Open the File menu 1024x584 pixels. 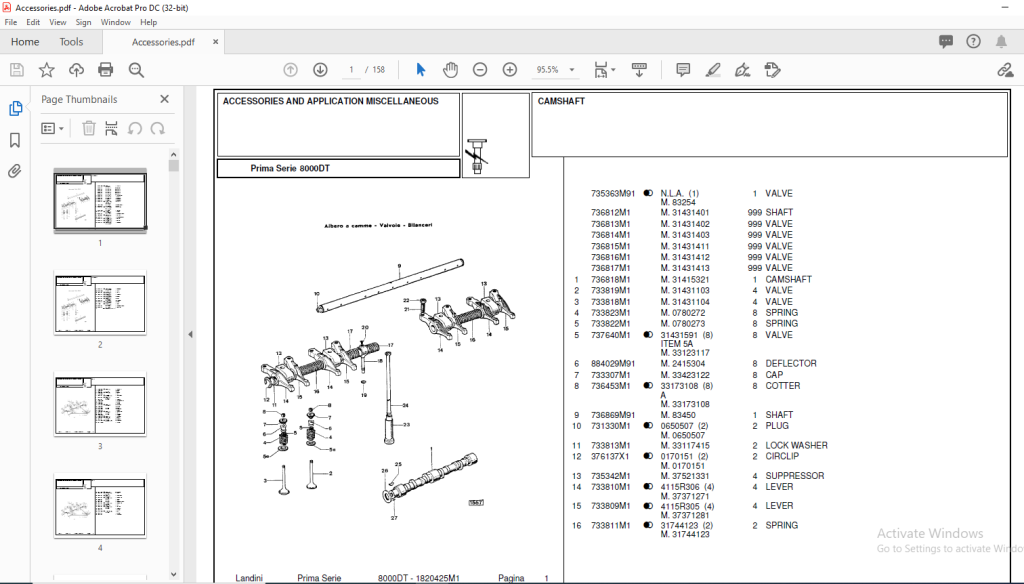coord(11,22)
